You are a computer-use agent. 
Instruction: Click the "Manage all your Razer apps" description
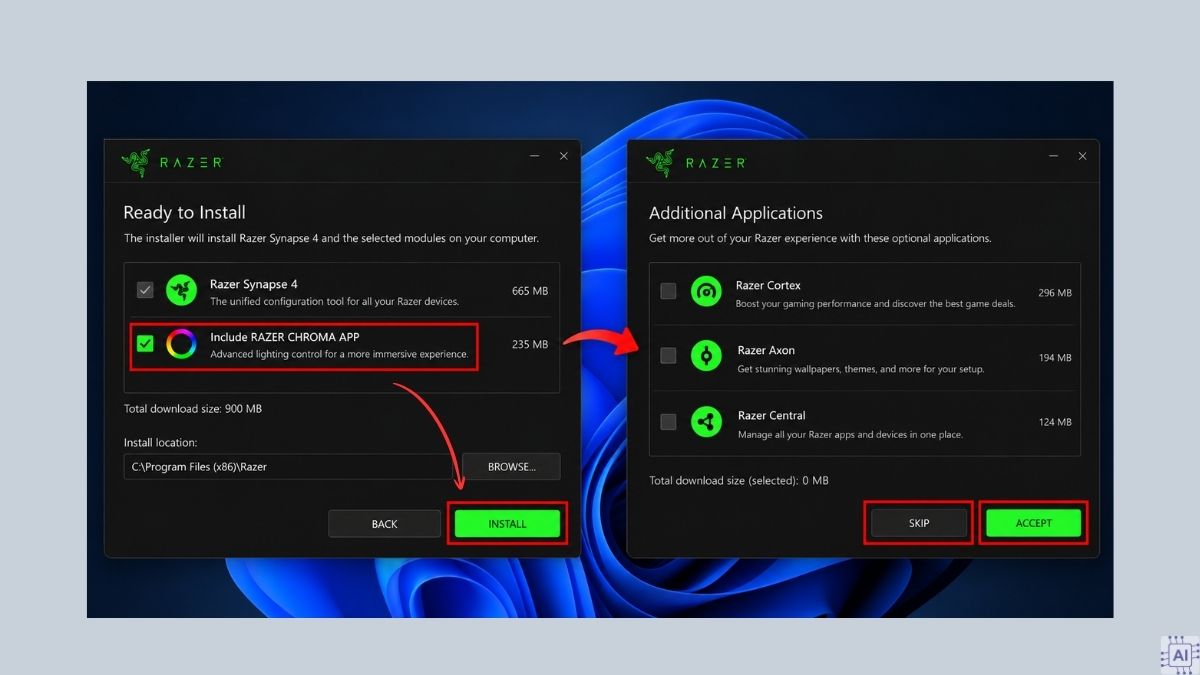tap(850, 434)
